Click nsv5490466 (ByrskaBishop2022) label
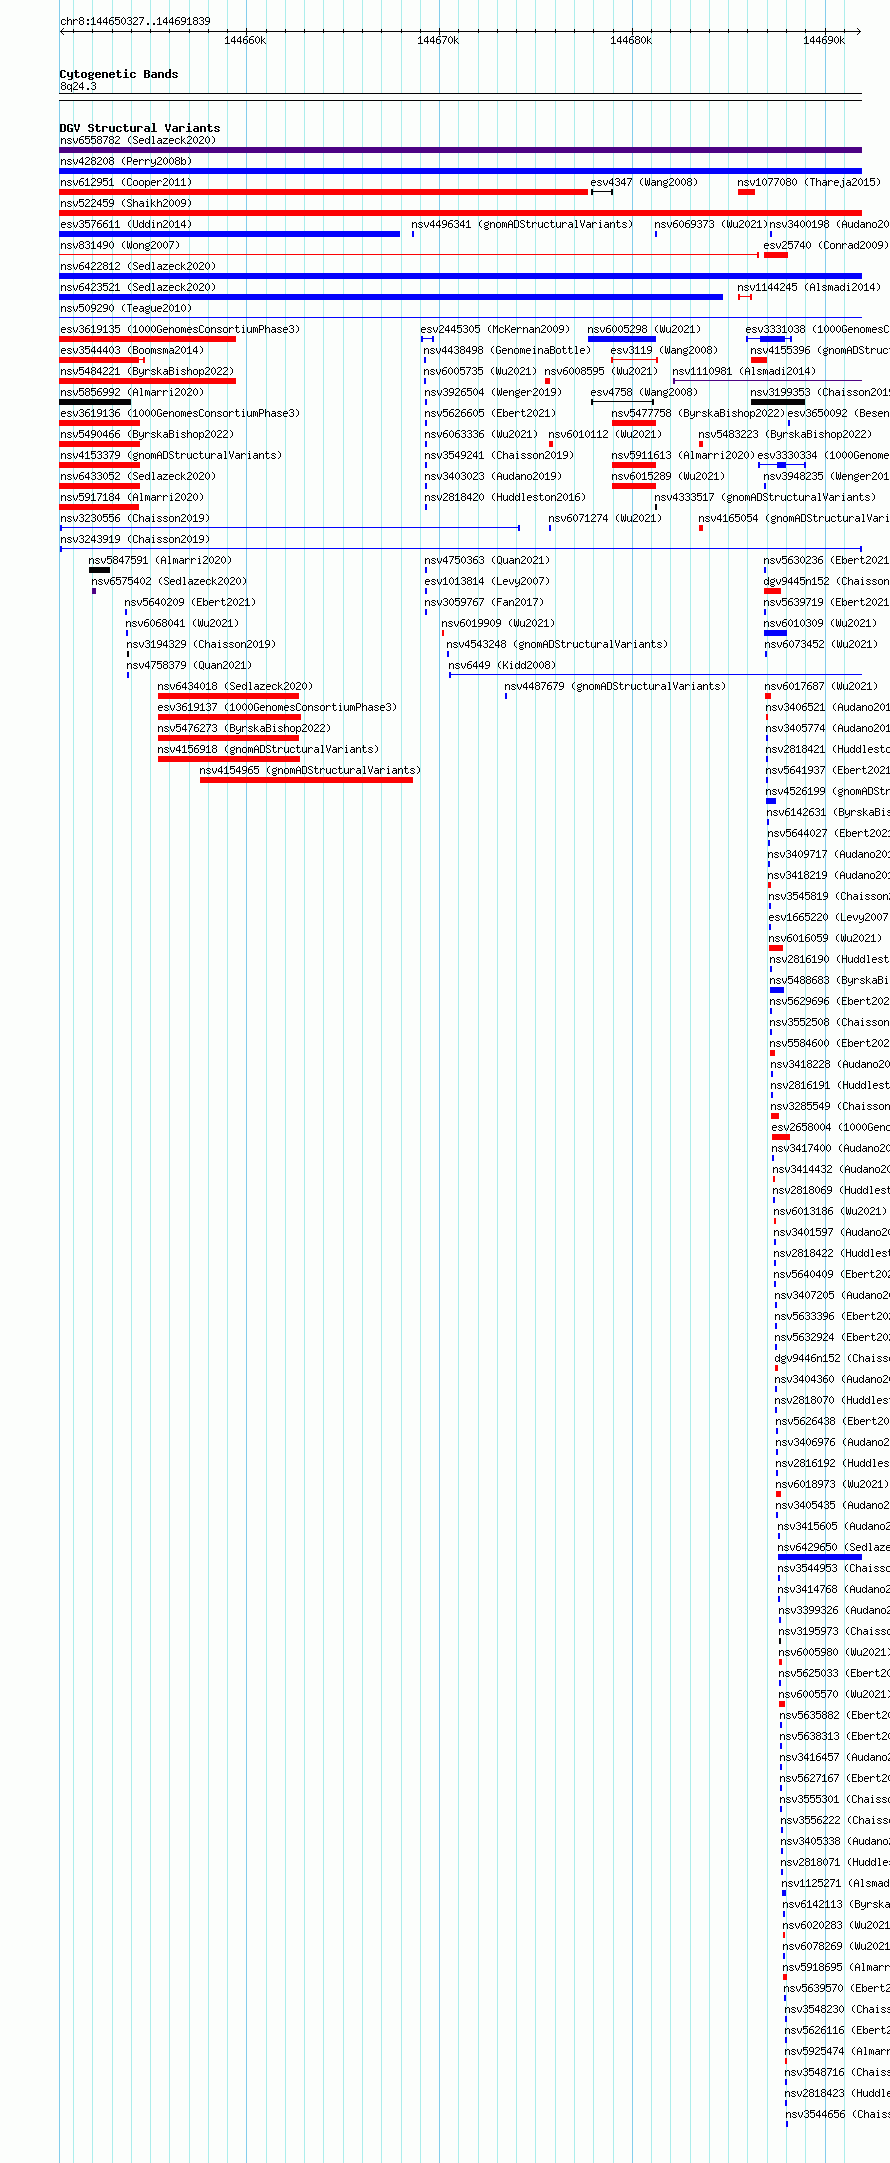 pyautogui.click(x=147, y=434)
